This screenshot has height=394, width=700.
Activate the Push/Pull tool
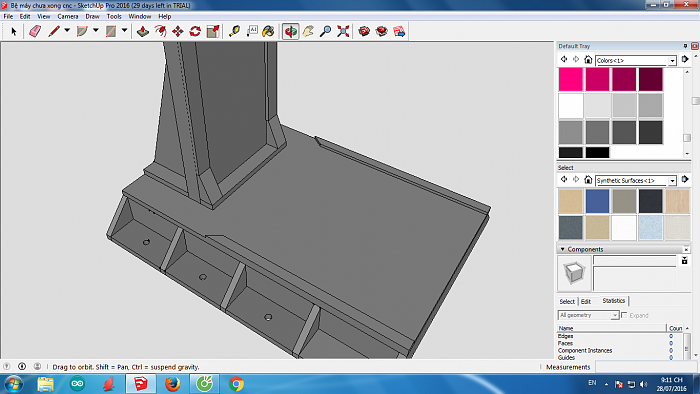pos(143,31)
